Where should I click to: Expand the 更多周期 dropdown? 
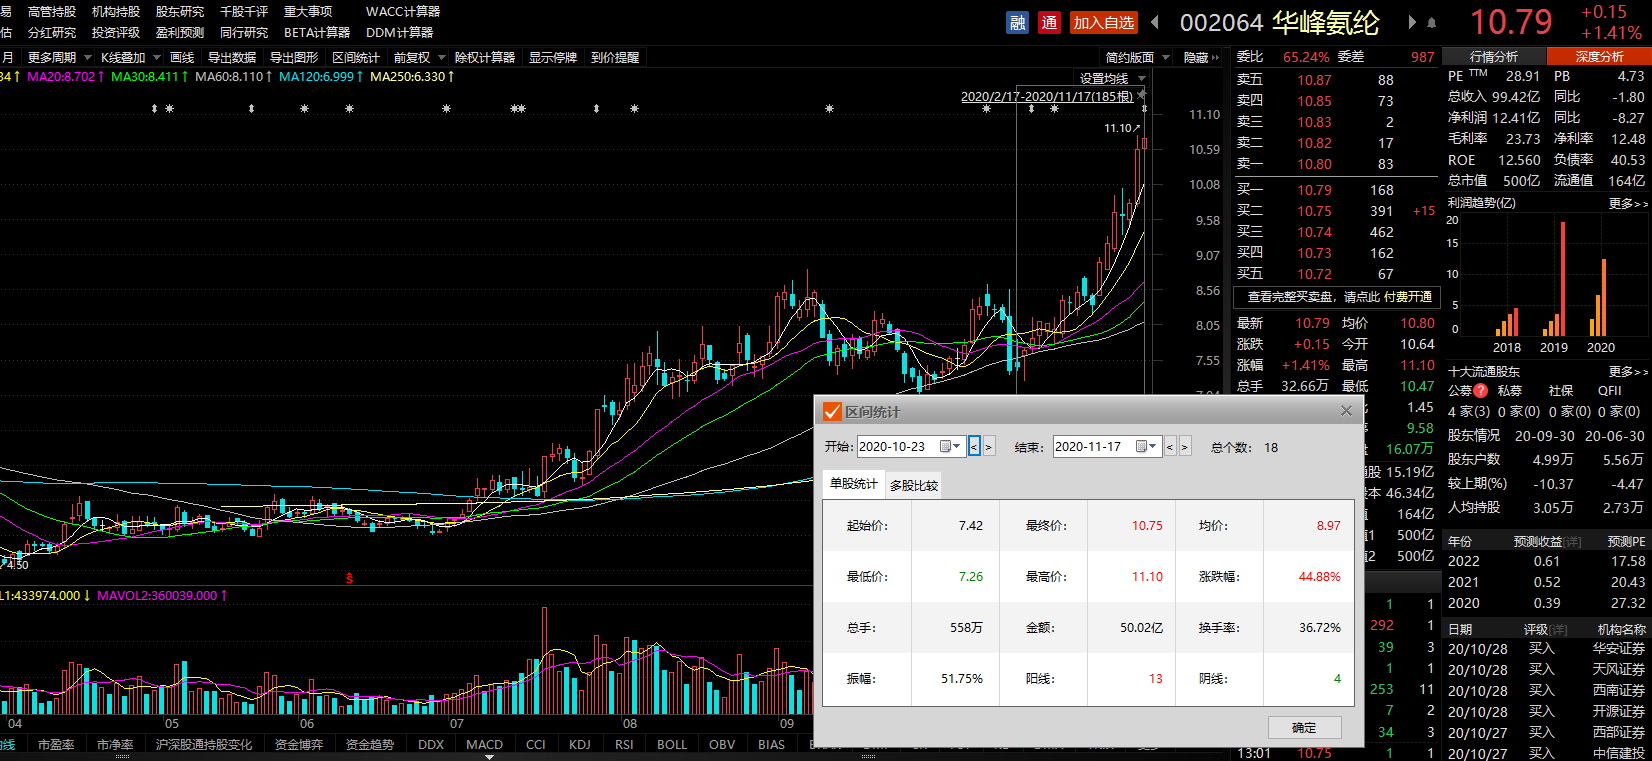(x=59, y=58)
